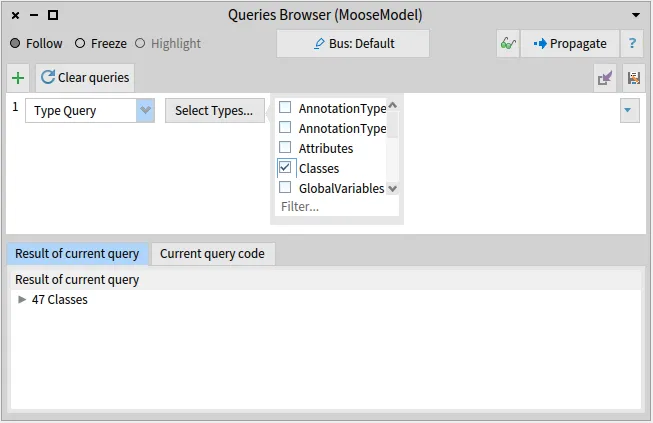Image resolution: width=653 pixels, height=423 pixels.
Task: Open the query row options dropdown arrow
Action: [629, 110]
